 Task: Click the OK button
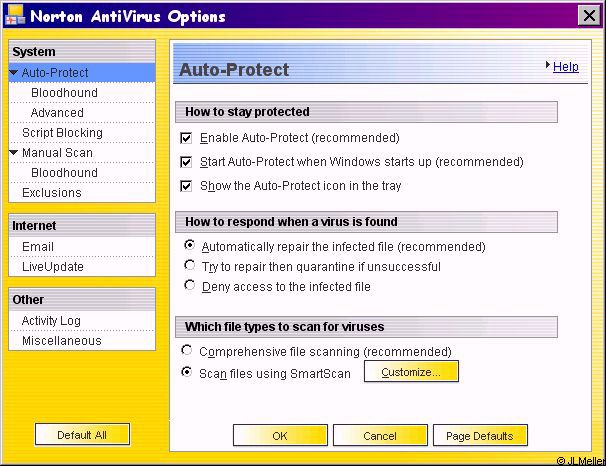point(280,436)
